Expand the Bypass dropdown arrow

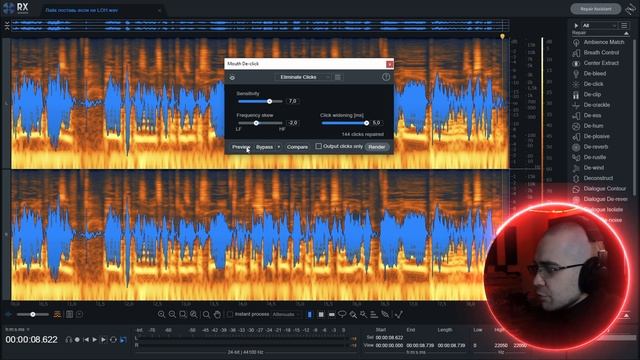pos(279,147)
